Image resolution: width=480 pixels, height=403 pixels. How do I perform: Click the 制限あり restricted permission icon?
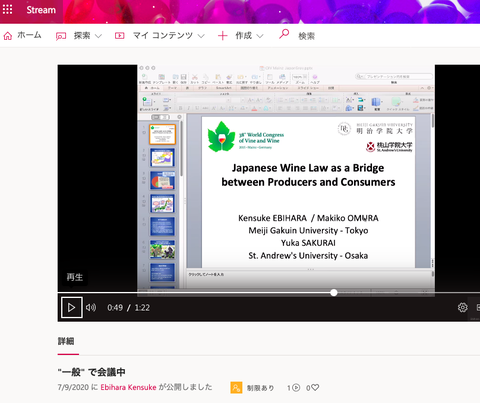pos(236,388)
